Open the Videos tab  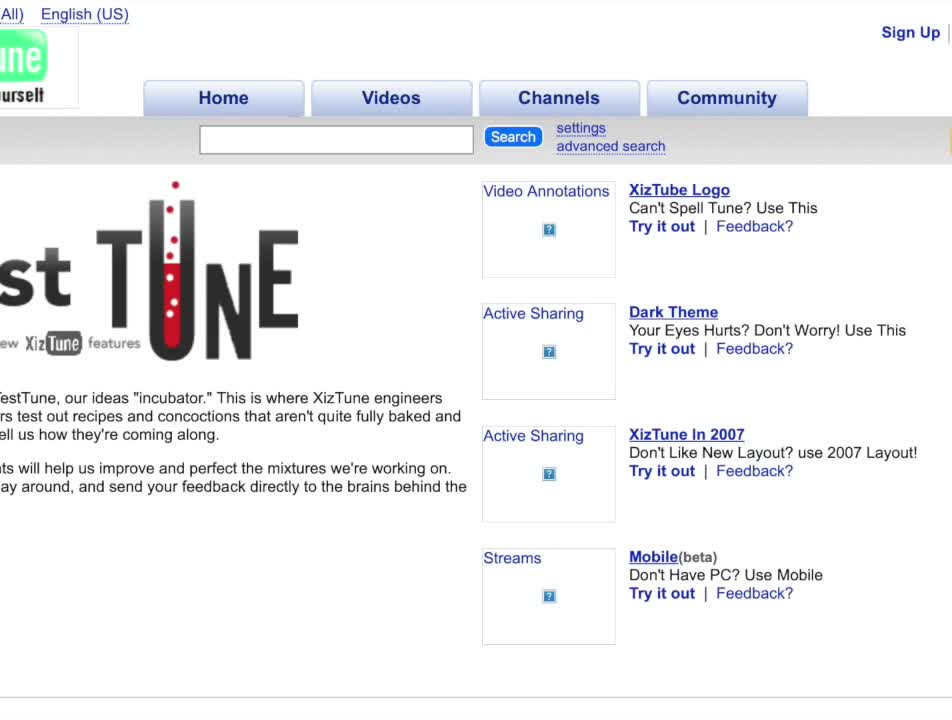tap(391, 98)
